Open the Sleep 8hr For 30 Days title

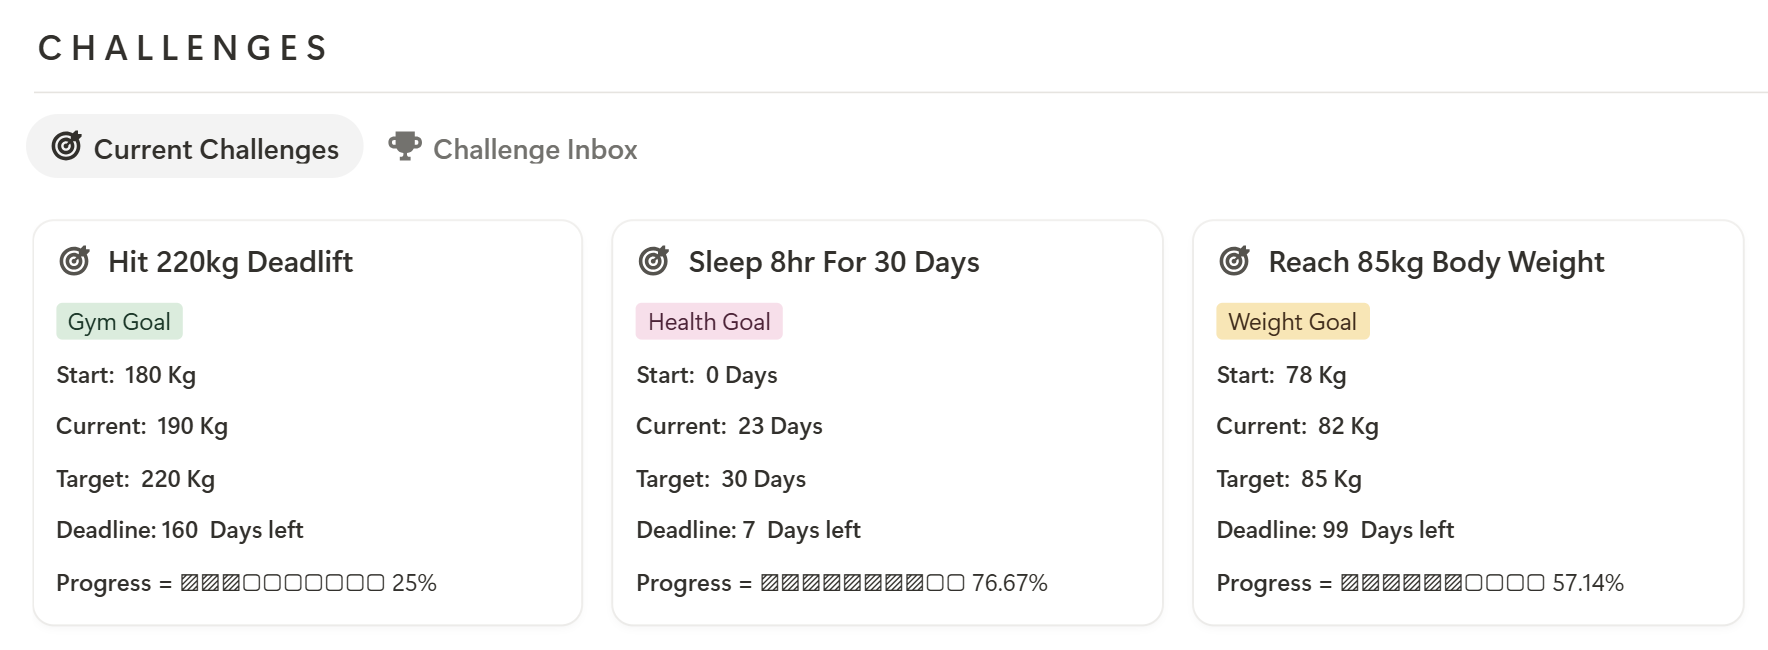point(834,262)
